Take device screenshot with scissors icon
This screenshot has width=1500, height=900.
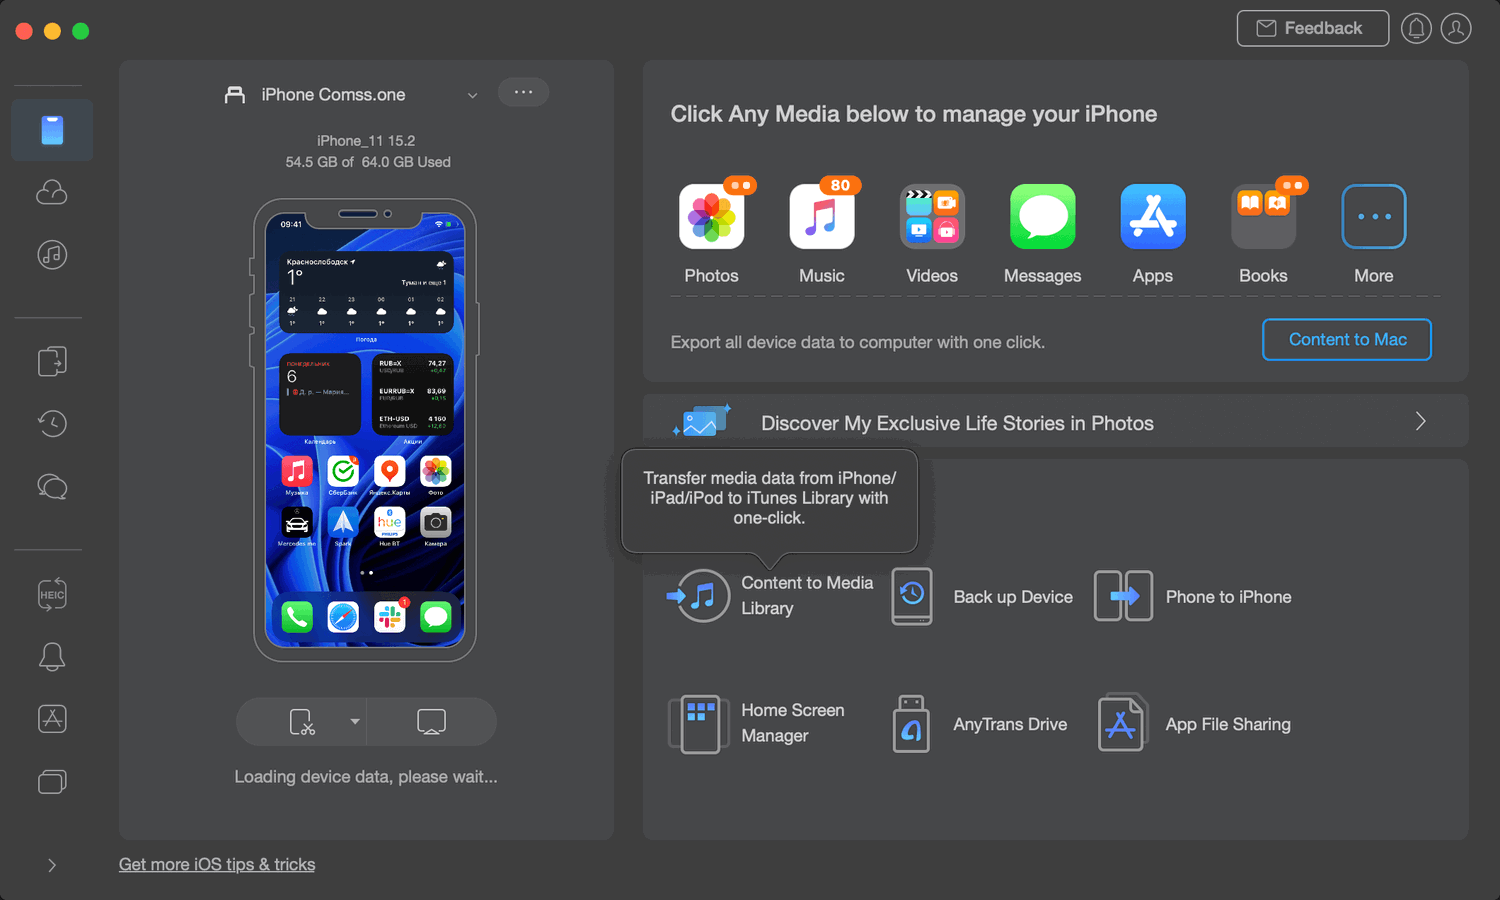tap(301, 722)
